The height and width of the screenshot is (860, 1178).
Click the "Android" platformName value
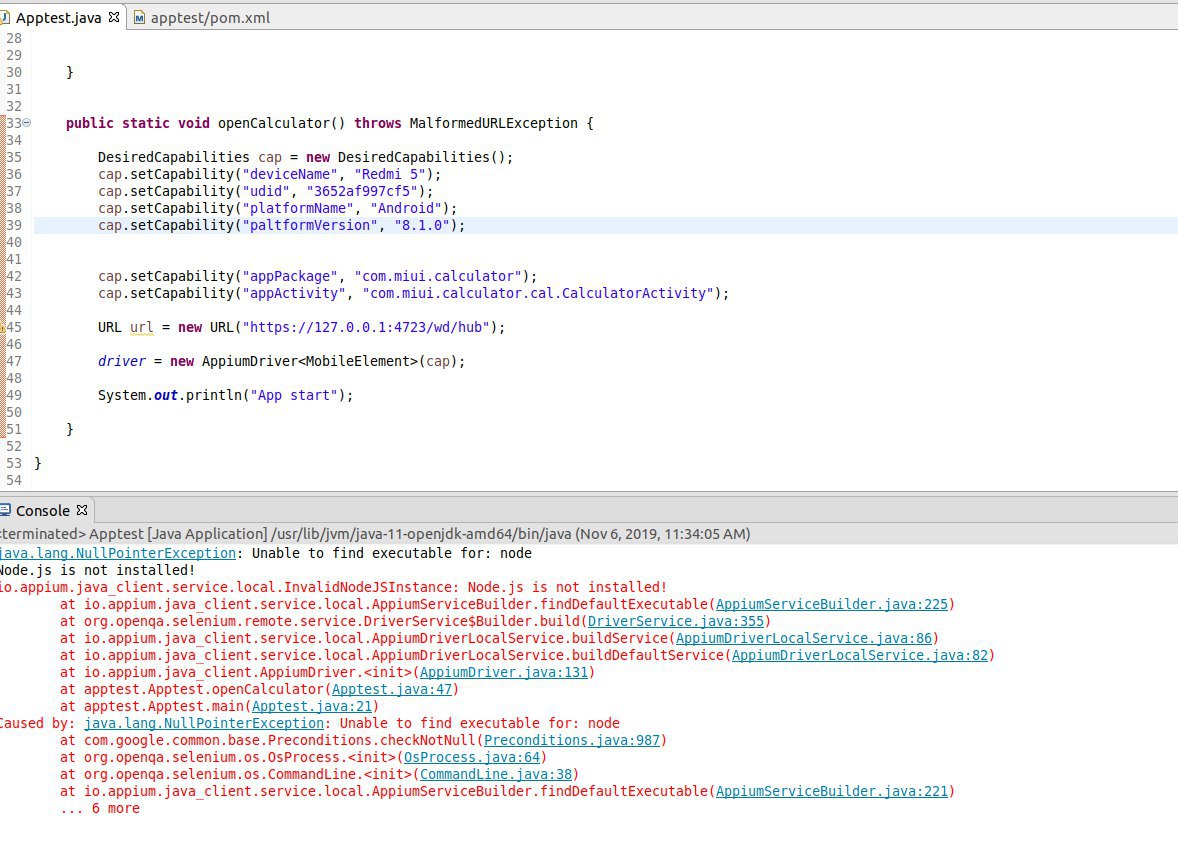click(x=406, y=208)
